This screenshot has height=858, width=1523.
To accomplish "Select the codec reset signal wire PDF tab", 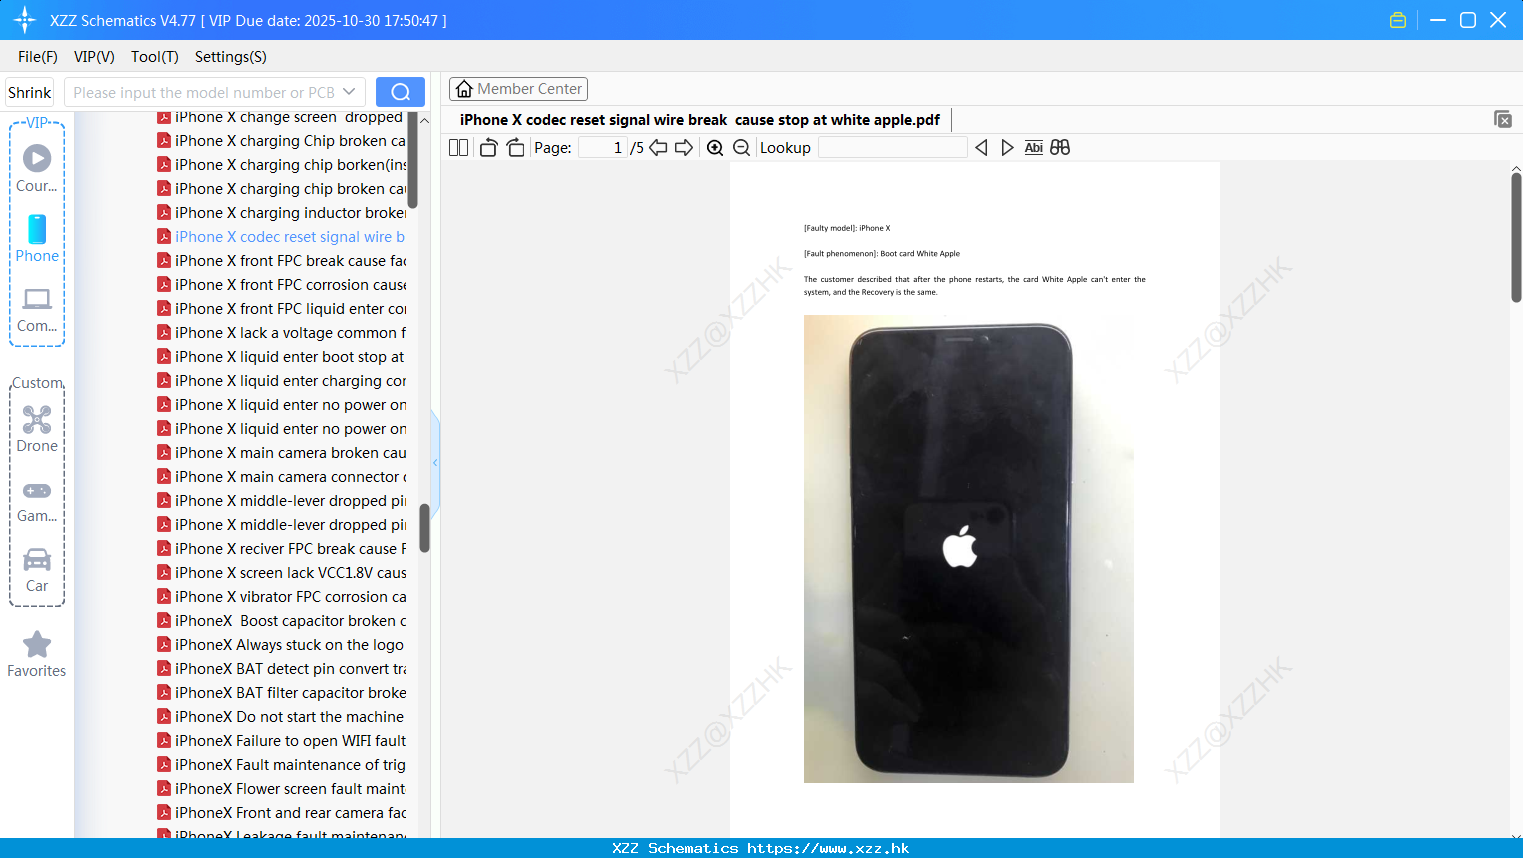I will tap(700, 120).
